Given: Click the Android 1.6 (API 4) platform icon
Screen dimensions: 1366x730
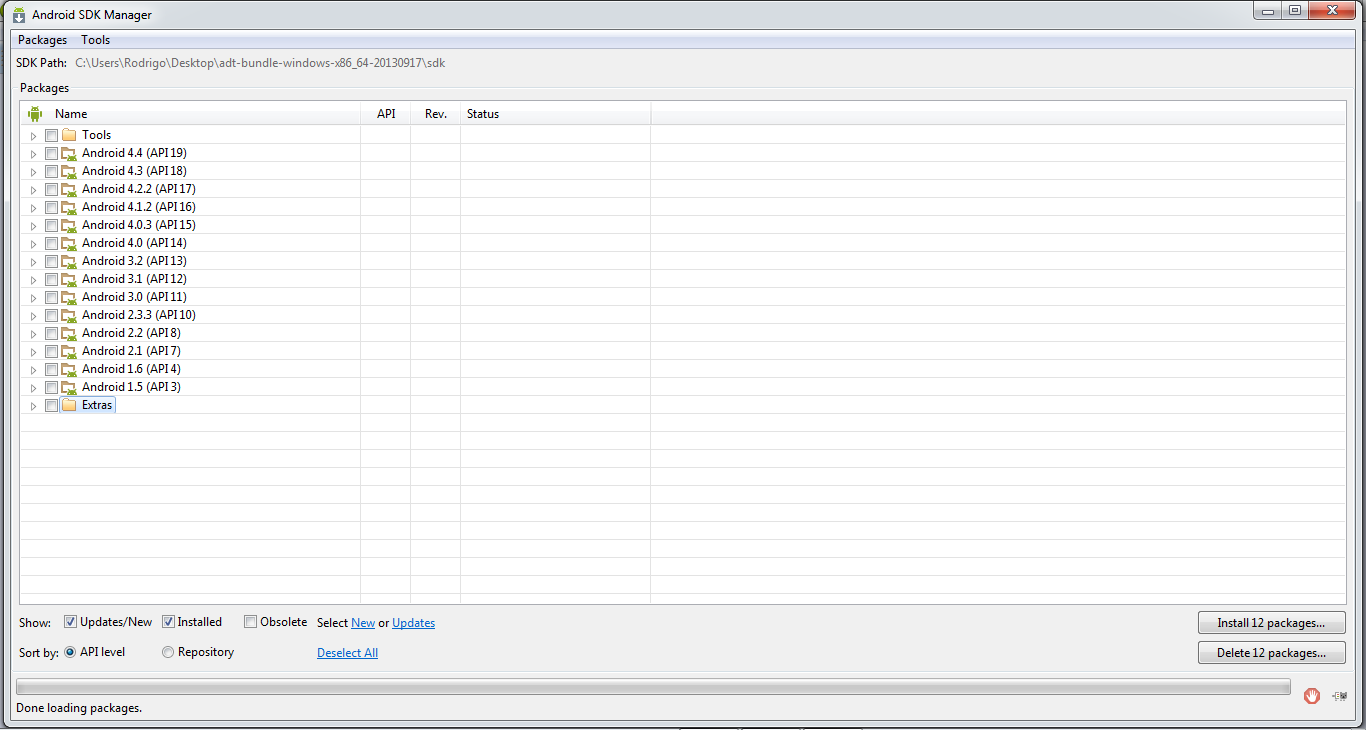Looking at the screenshot, I should pos(69,369).
